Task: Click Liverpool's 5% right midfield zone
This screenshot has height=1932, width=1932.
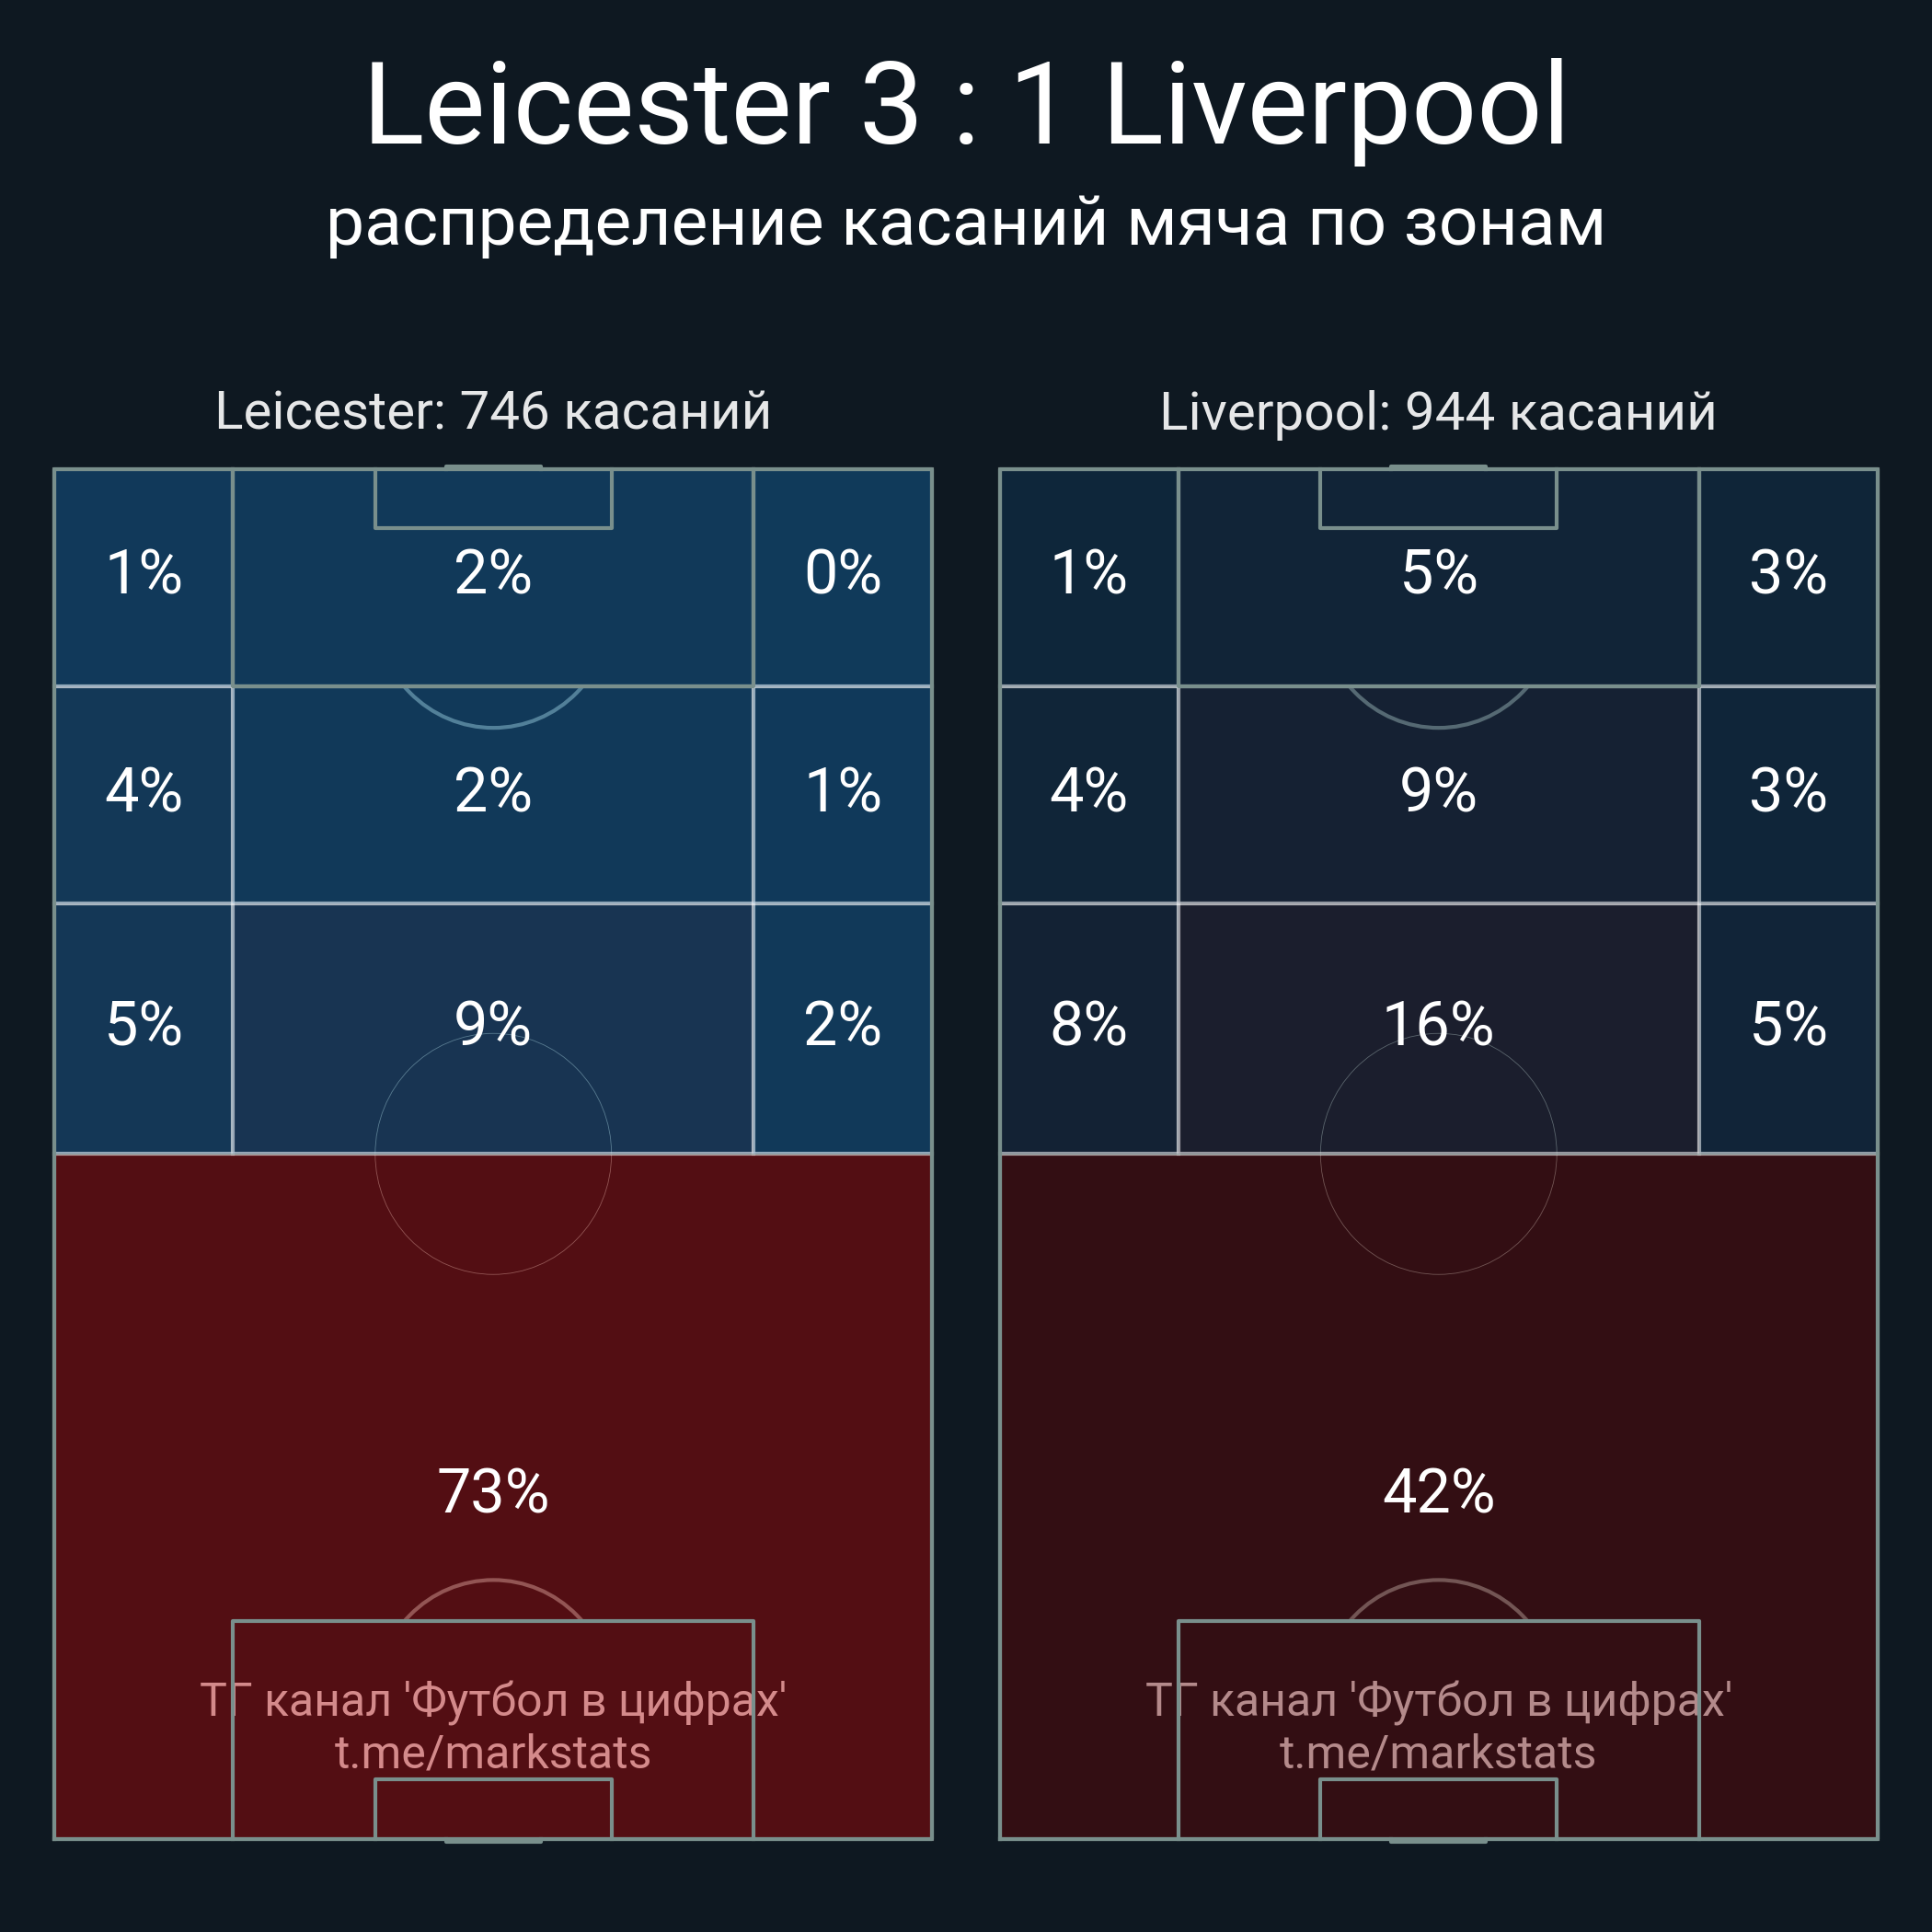Action: click(1788, 1028)
